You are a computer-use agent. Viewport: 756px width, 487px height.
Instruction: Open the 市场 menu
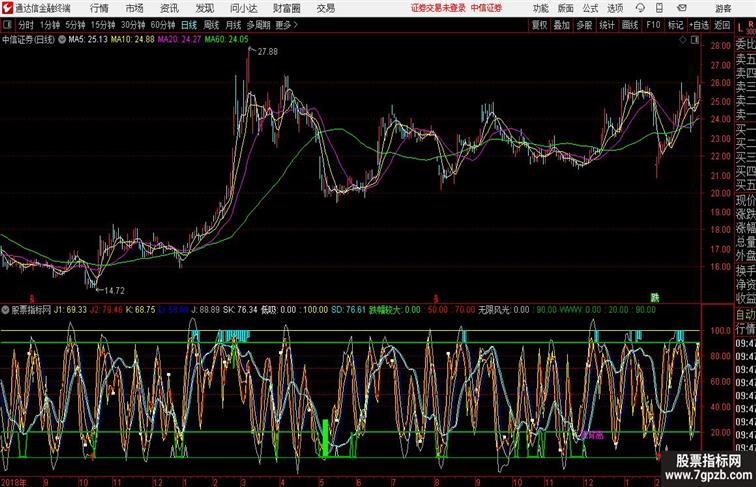[x=135, y=8]
